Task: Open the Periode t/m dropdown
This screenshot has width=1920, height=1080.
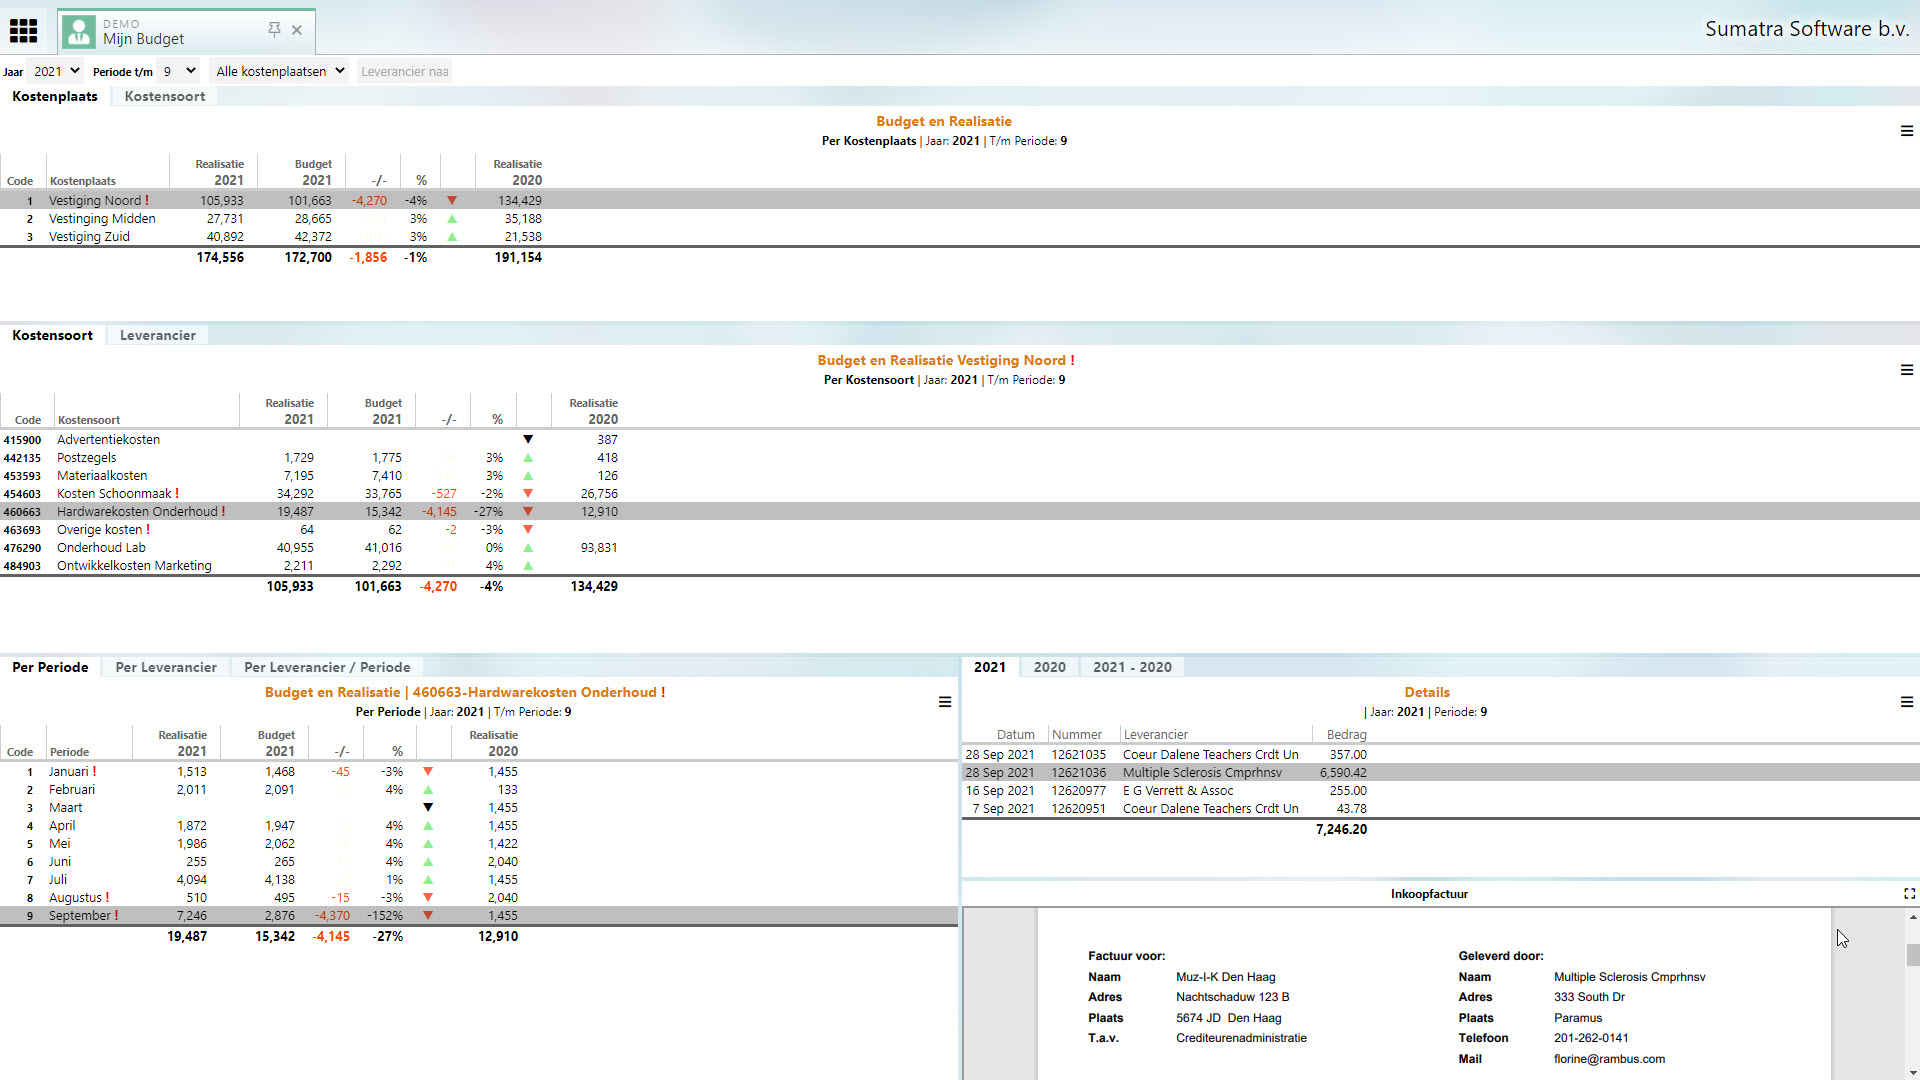Action: coord(179,71)
